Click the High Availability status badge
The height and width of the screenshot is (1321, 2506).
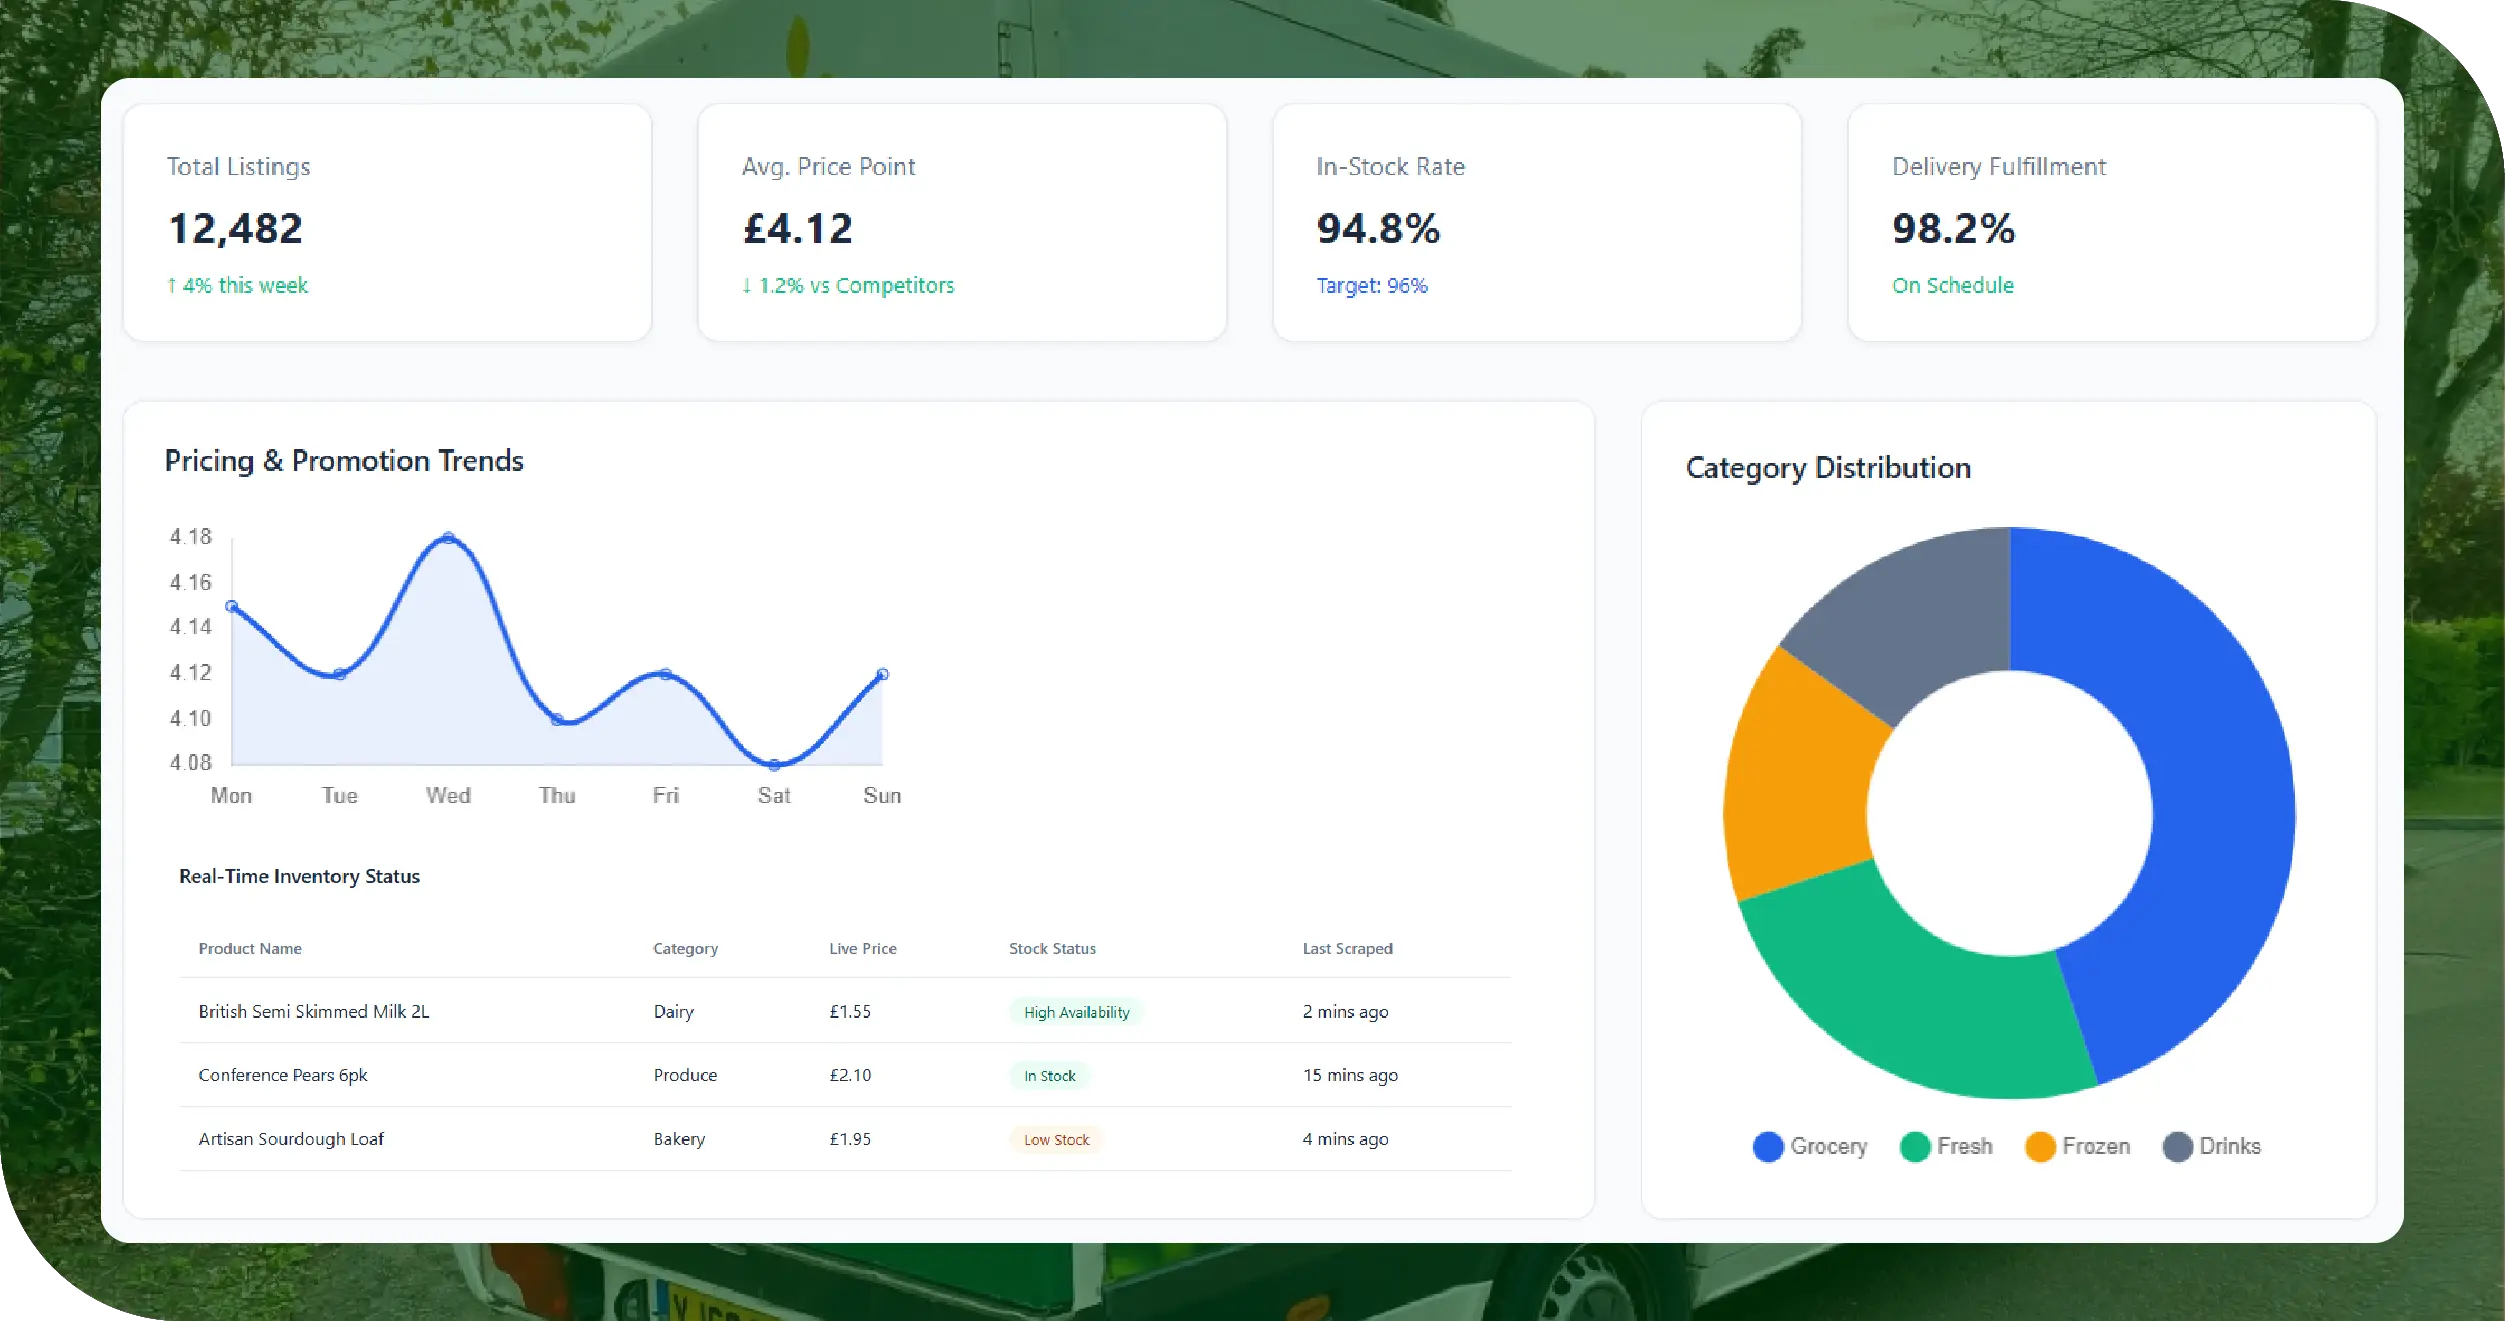tap(1076, 1012)
